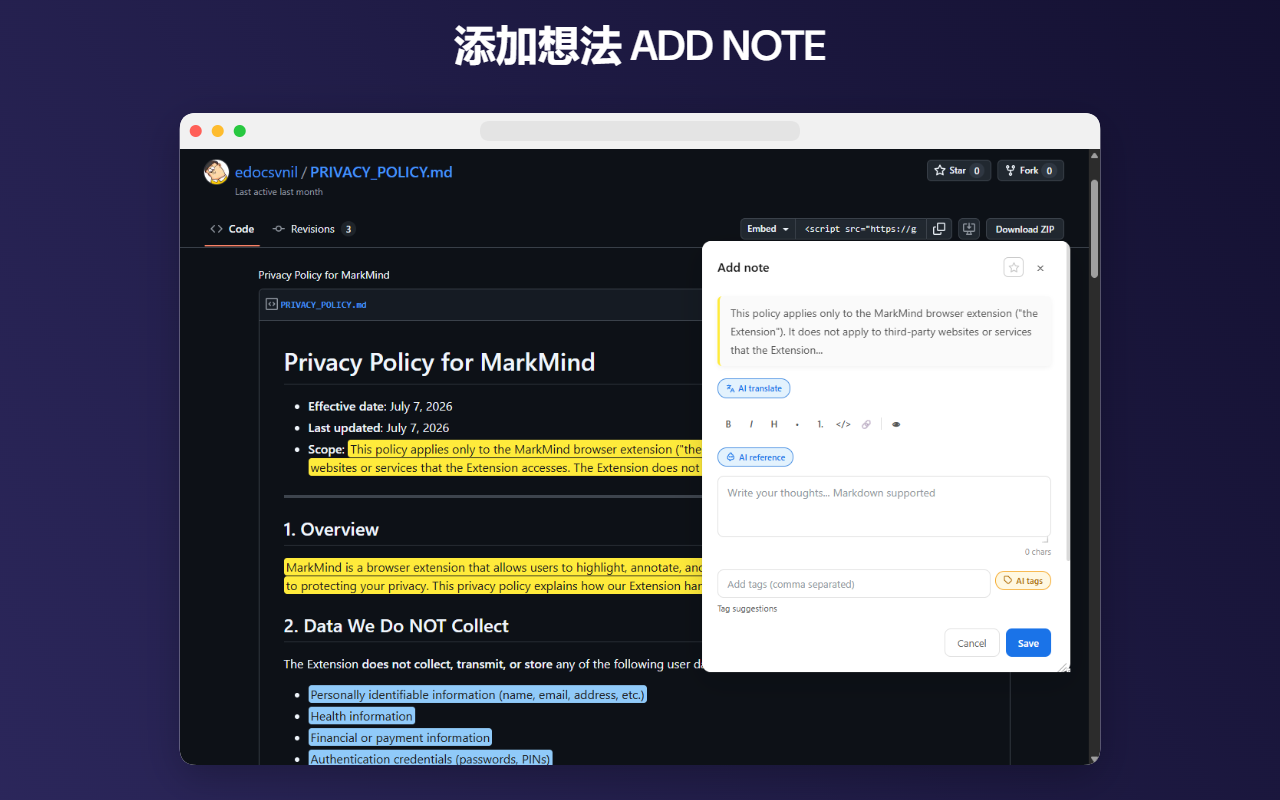Open edocsvnil user profile link
Viewport: 1280px width, 800px height.
[x=266, y=172]
